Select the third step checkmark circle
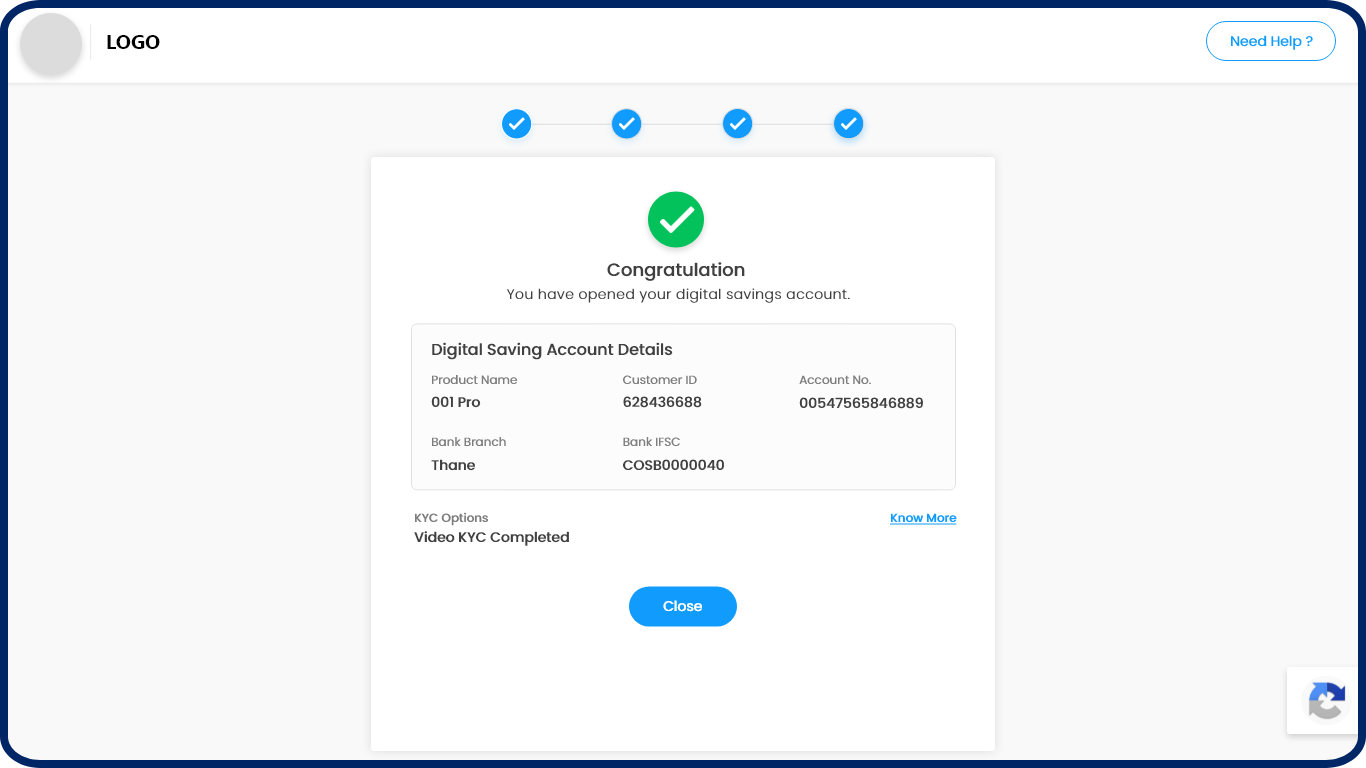The width and height of the screenshot is (1366, 768). pos(737,124)
